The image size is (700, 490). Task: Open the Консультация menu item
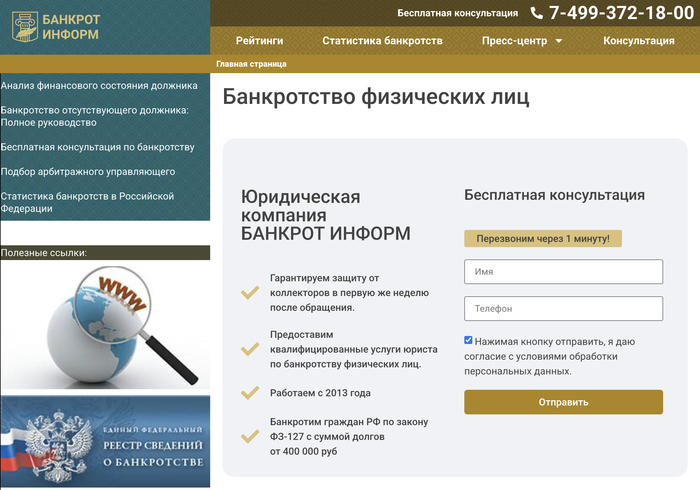639,41
